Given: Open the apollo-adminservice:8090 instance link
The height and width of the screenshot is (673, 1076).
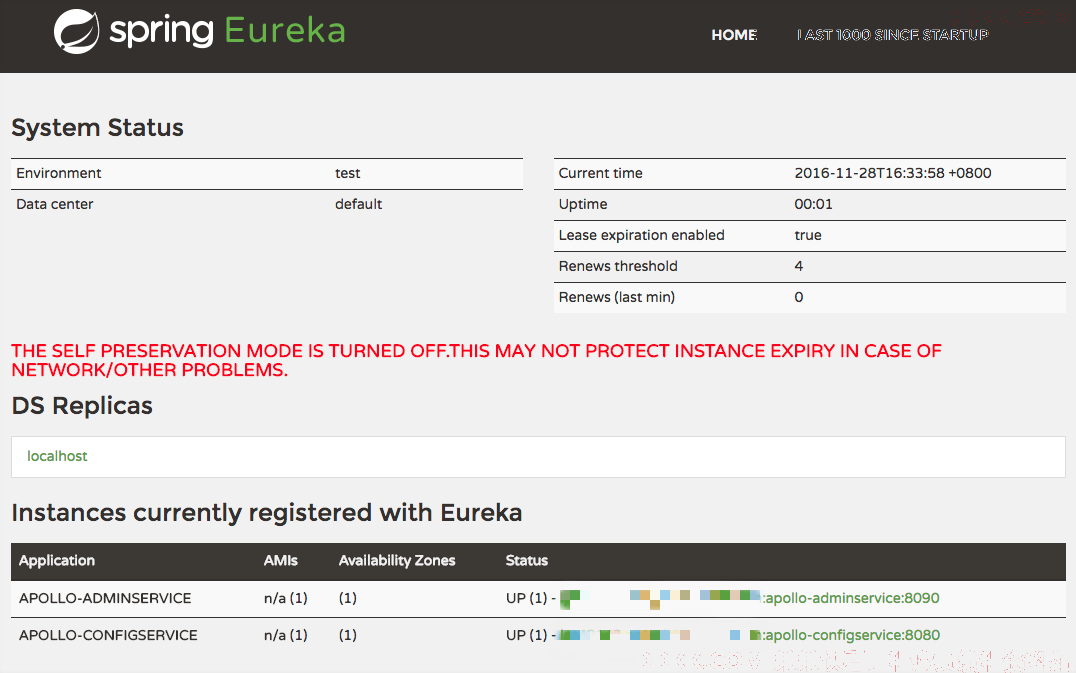Looking at the screenshot, I should [852, 598].
